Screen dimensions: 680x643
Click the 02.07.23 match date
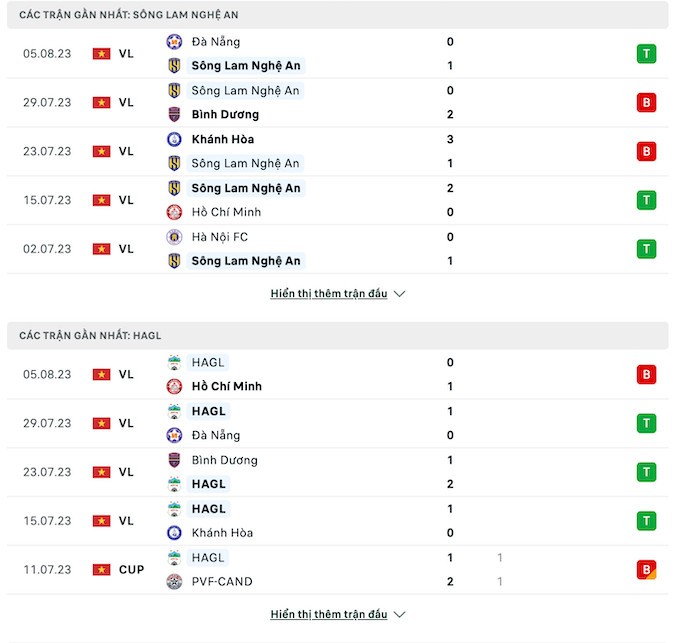tap(47, 249)
